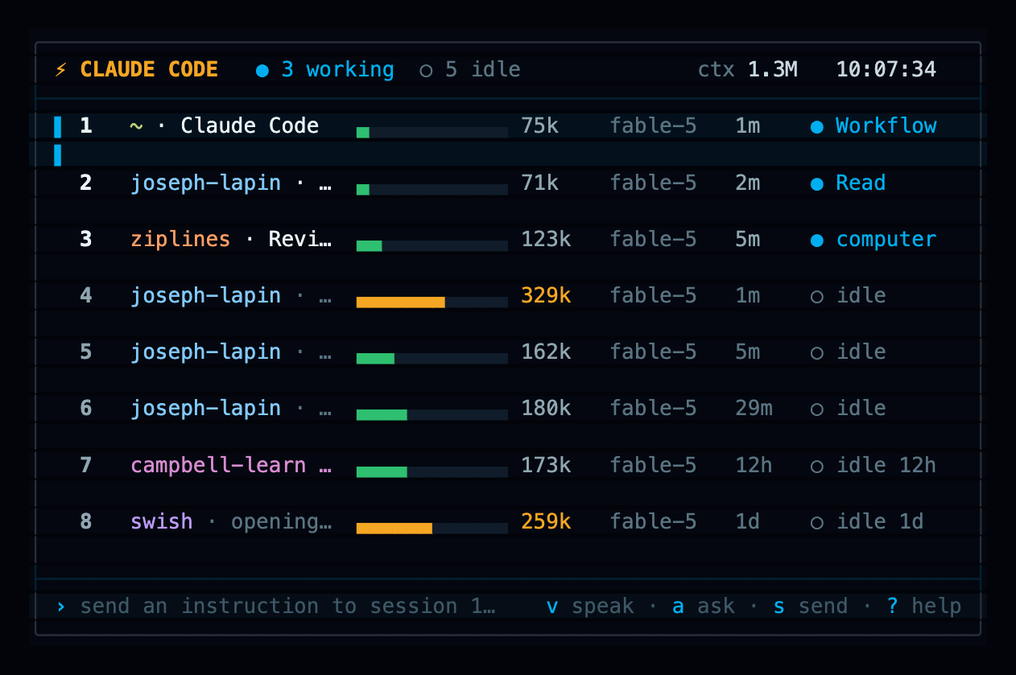Click the 71k token count

point(540,183)
